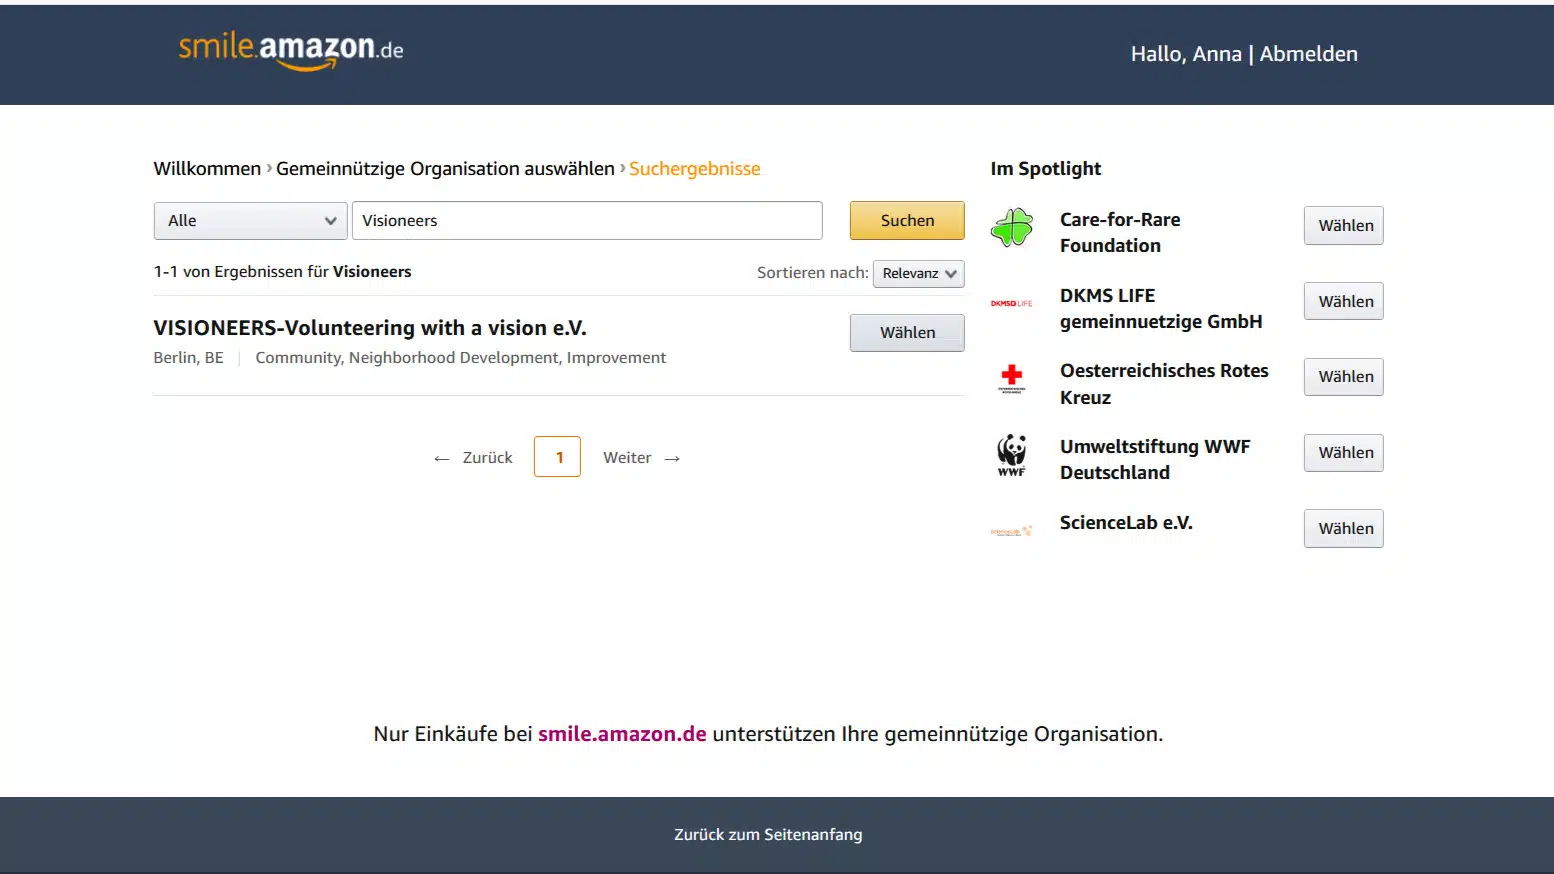Click the Im Spotlight heading
This screenshot has width=1554, height=874.
tap(1045, 169)
